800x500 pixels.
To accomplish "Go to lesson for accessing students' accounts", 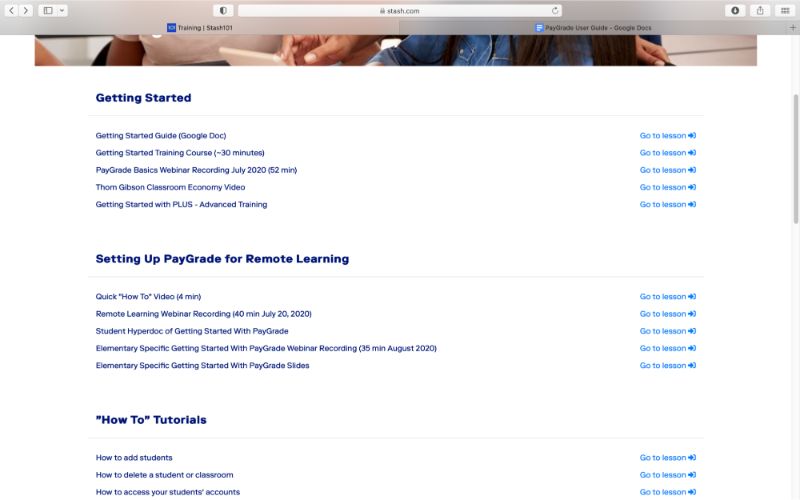I will [x=667, y=492].
